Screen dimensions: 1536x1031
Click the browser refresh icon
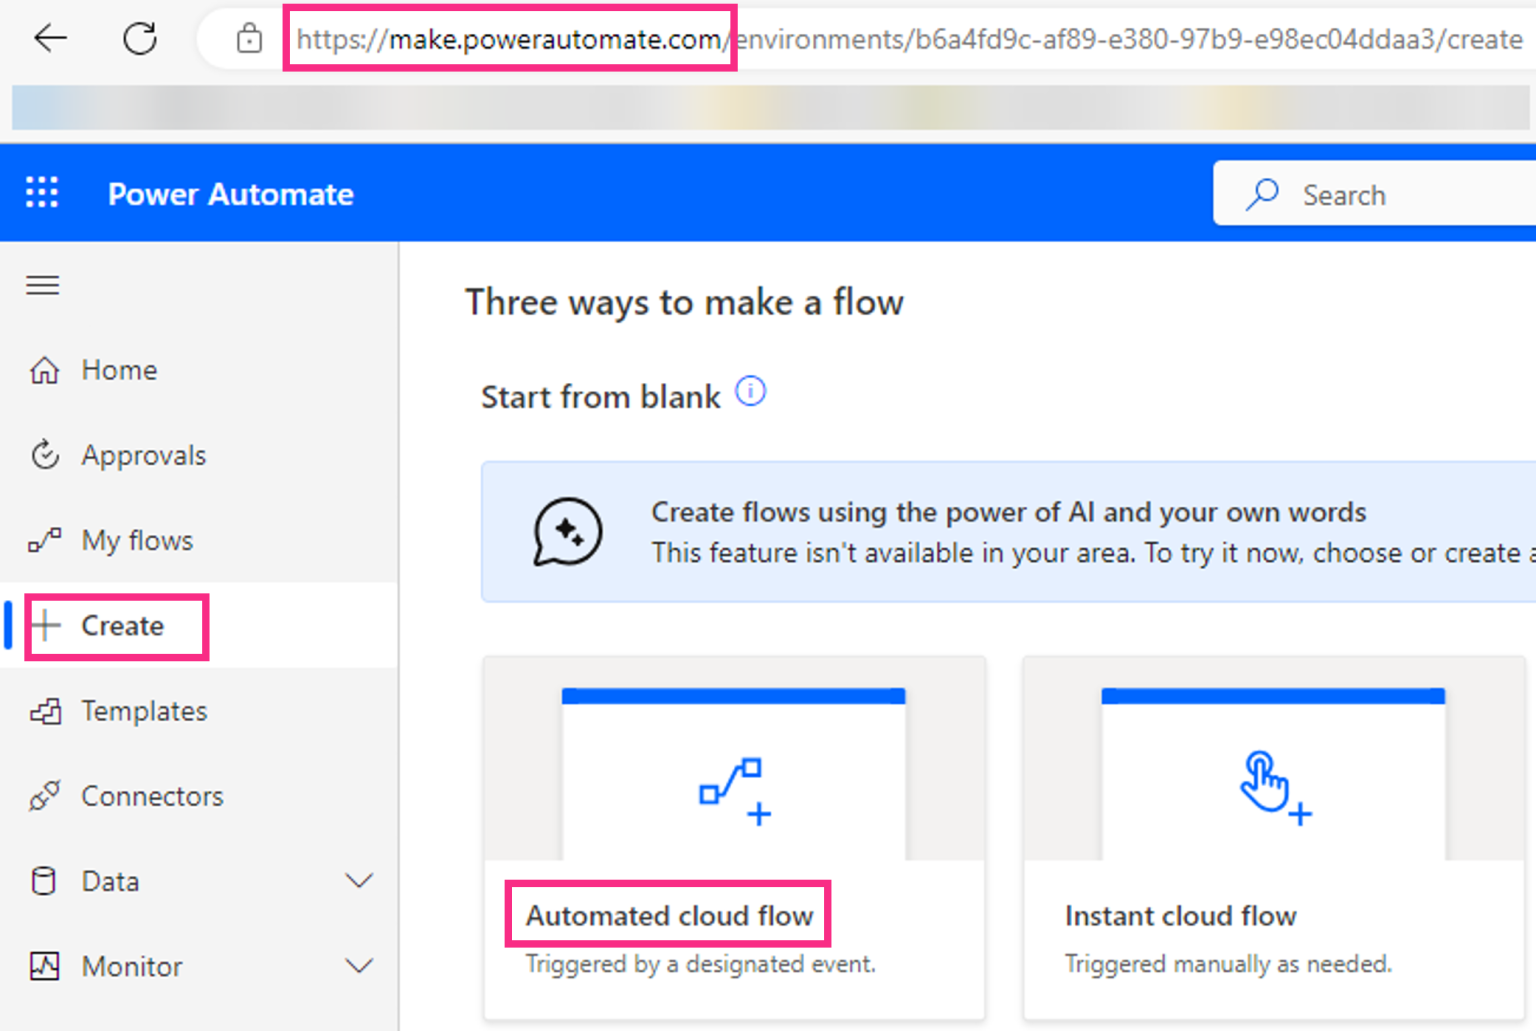pyautogui.click(x=140, y=38)
